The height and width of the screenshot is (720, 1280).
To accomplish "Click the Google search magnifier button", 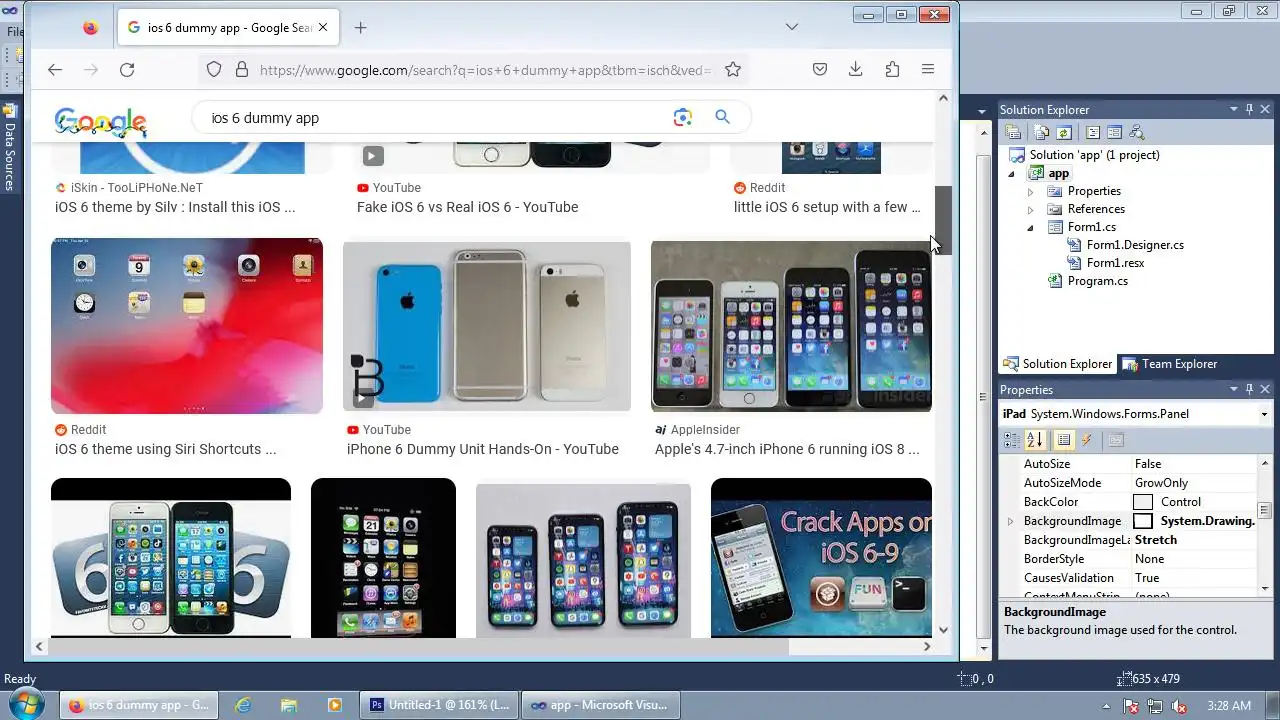I will tap(723, 117).
